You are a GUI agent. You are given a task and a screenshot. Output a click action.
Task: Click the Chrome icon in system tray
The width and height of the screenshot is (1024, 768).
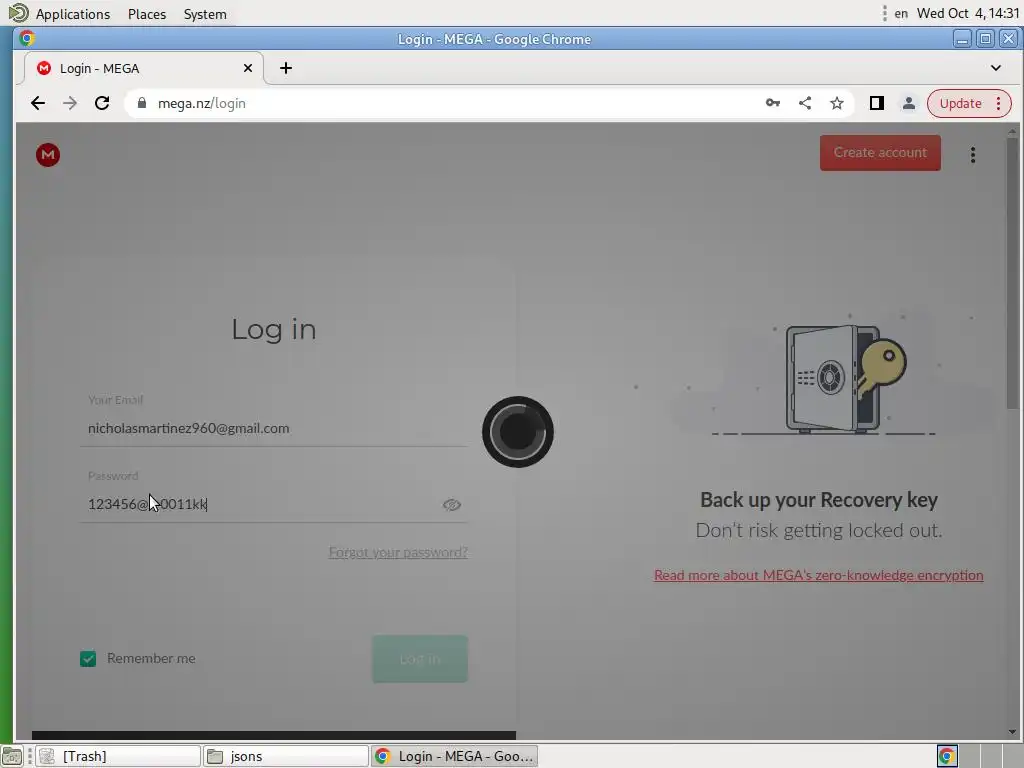(947, 756)
